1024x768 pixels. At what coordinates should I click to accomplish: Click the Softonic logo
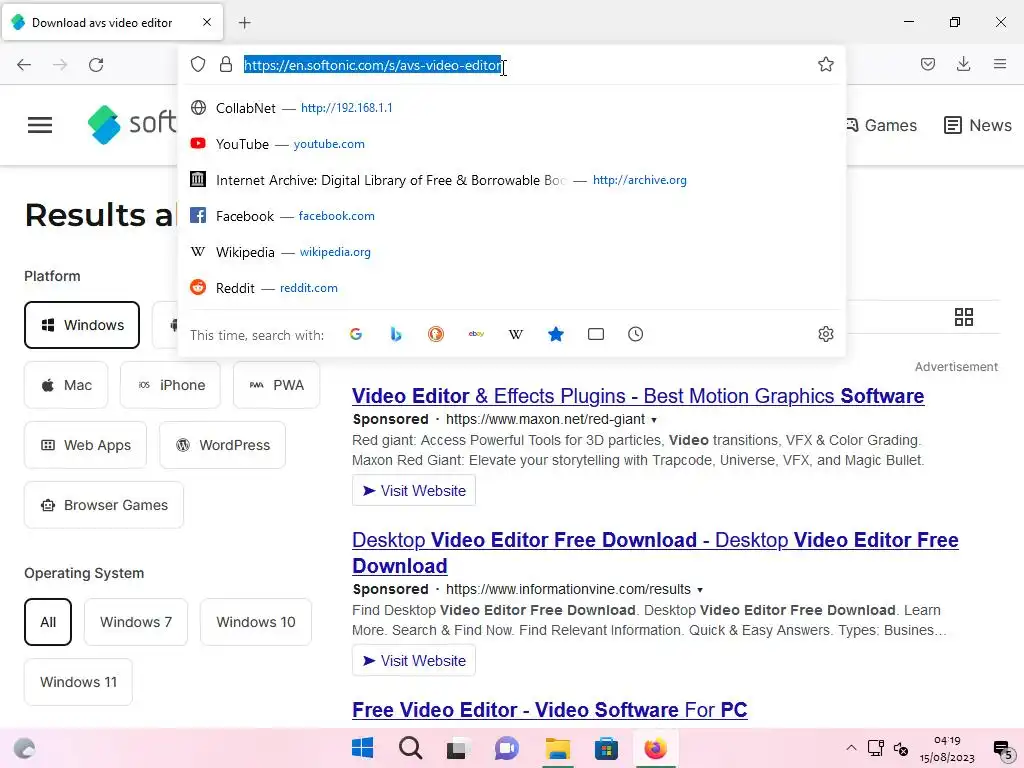pyautogui.click(x=132, y=124)
